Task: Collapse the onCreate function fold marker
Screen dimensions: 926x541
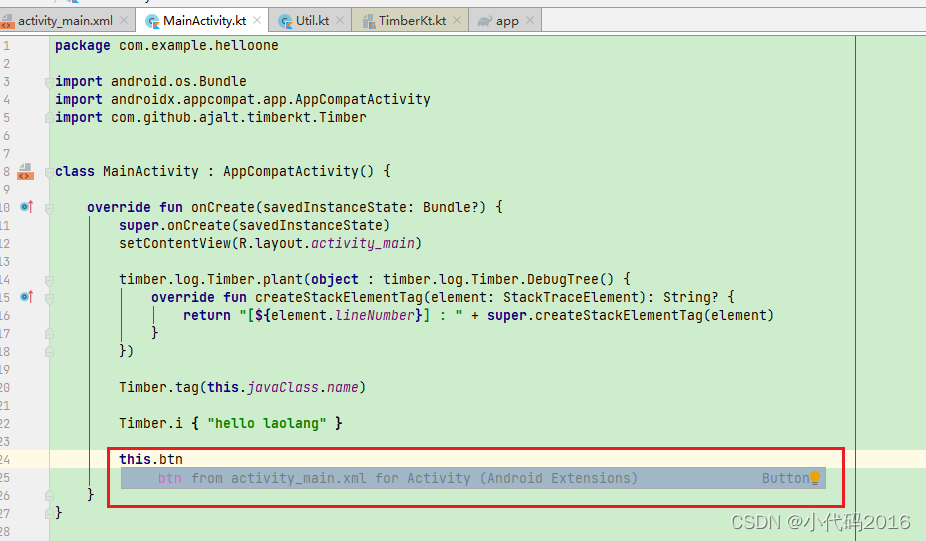Action: click(x=49, y=208)
